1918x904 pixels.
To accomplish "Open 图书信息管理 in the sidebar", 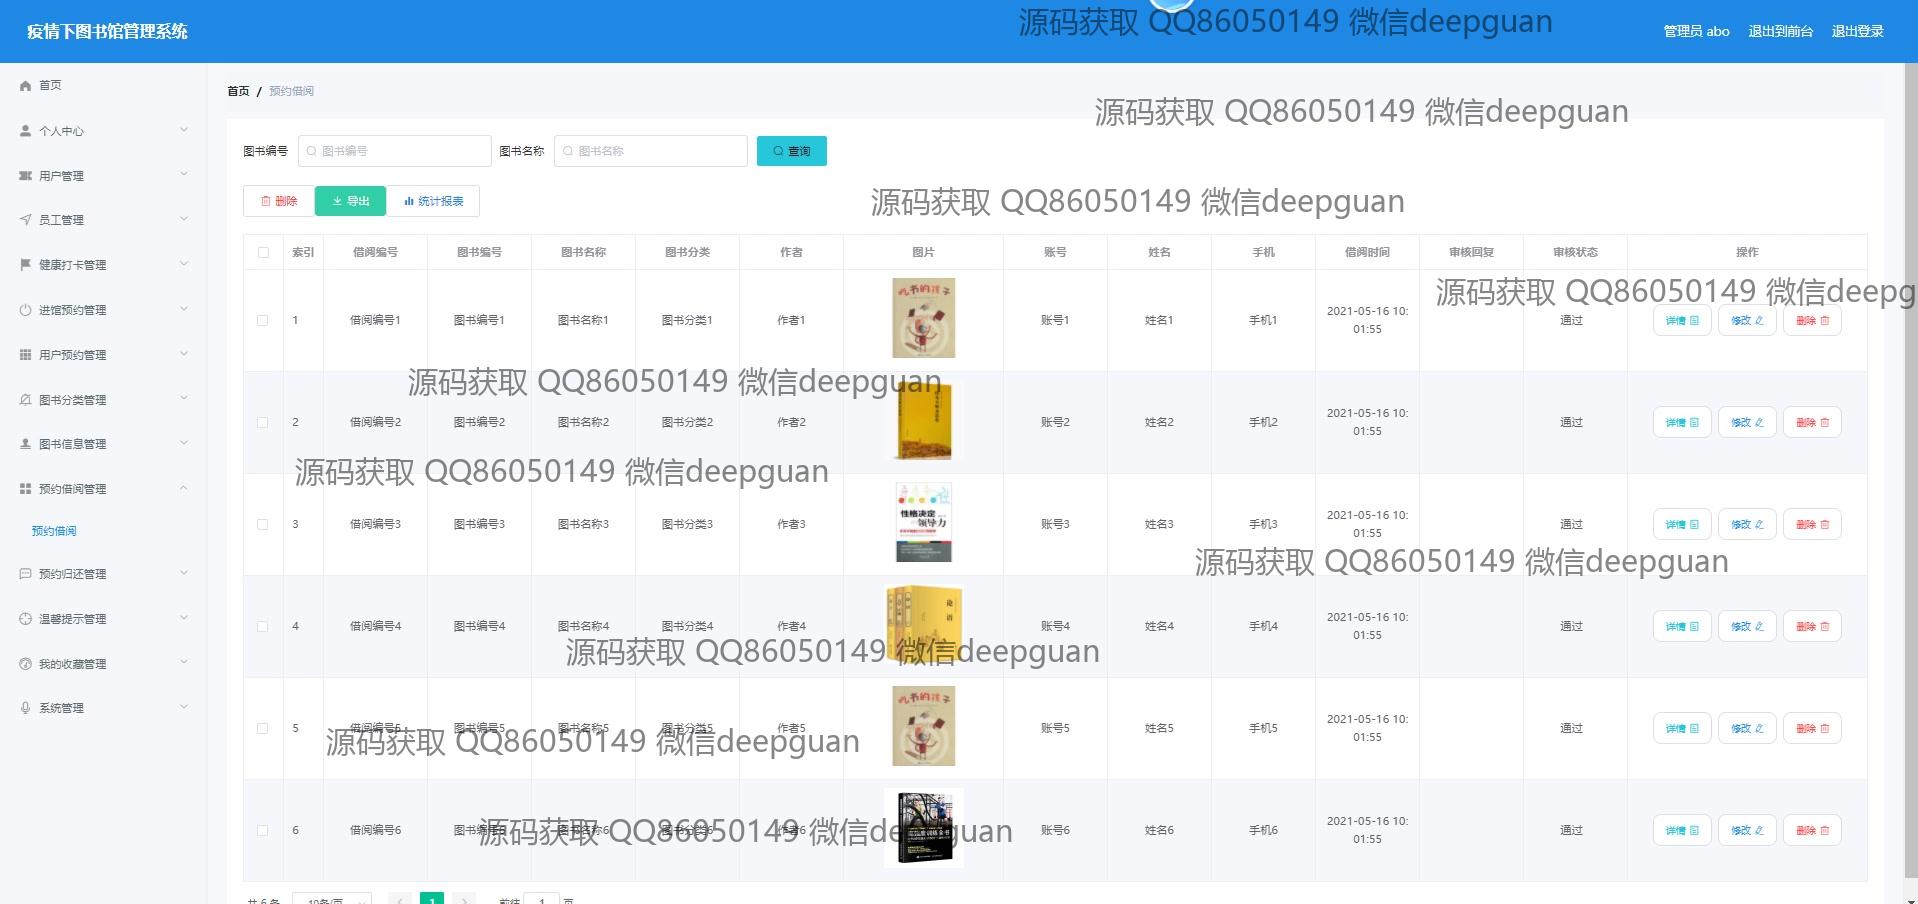I will point(72,444).
